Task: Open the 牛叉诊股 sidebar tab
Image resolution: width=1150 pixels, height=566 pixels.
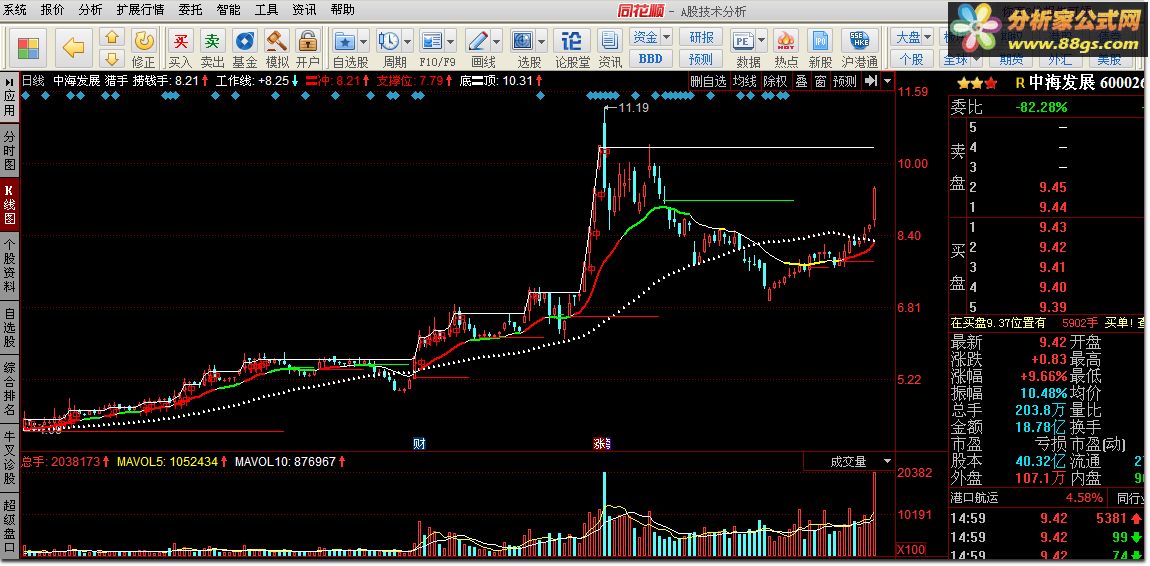Action: 10,457
